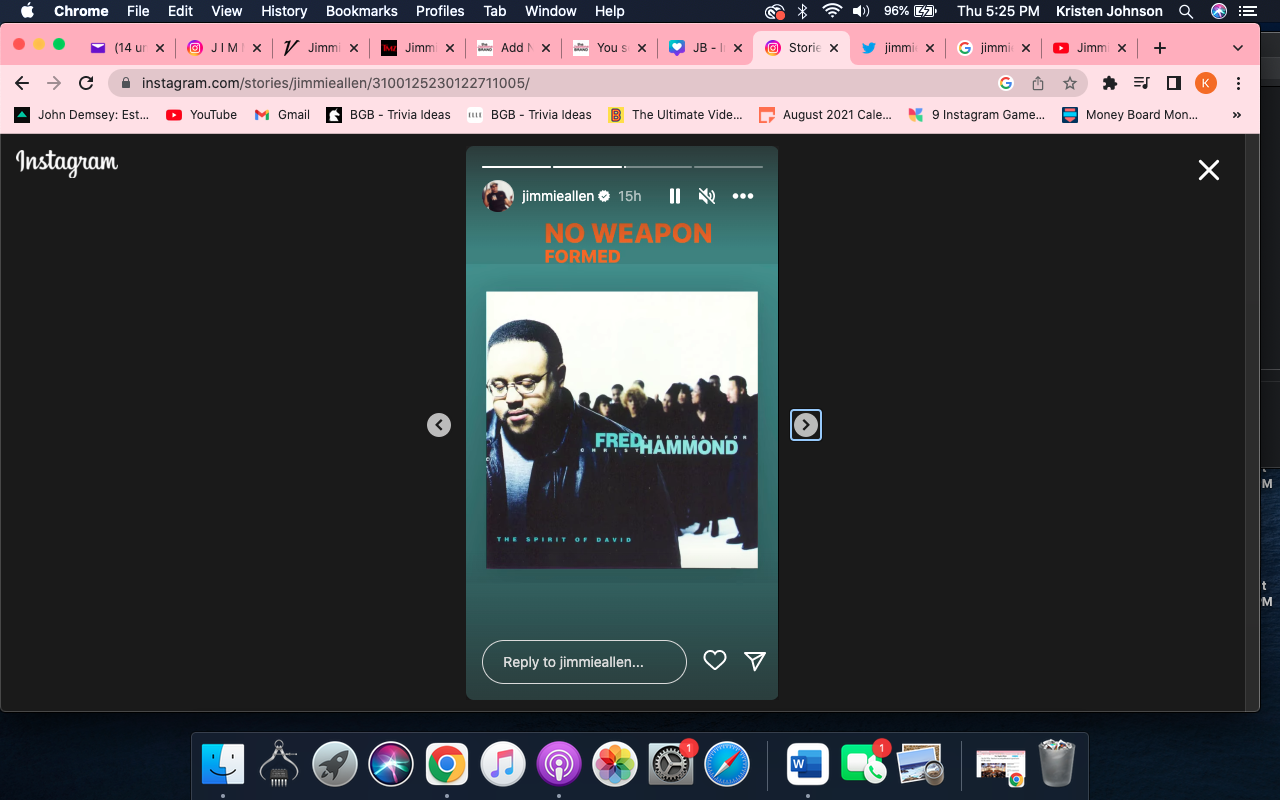Click the address bar URL
This screenshot has width=1280, height=800.
coord(336,83)
